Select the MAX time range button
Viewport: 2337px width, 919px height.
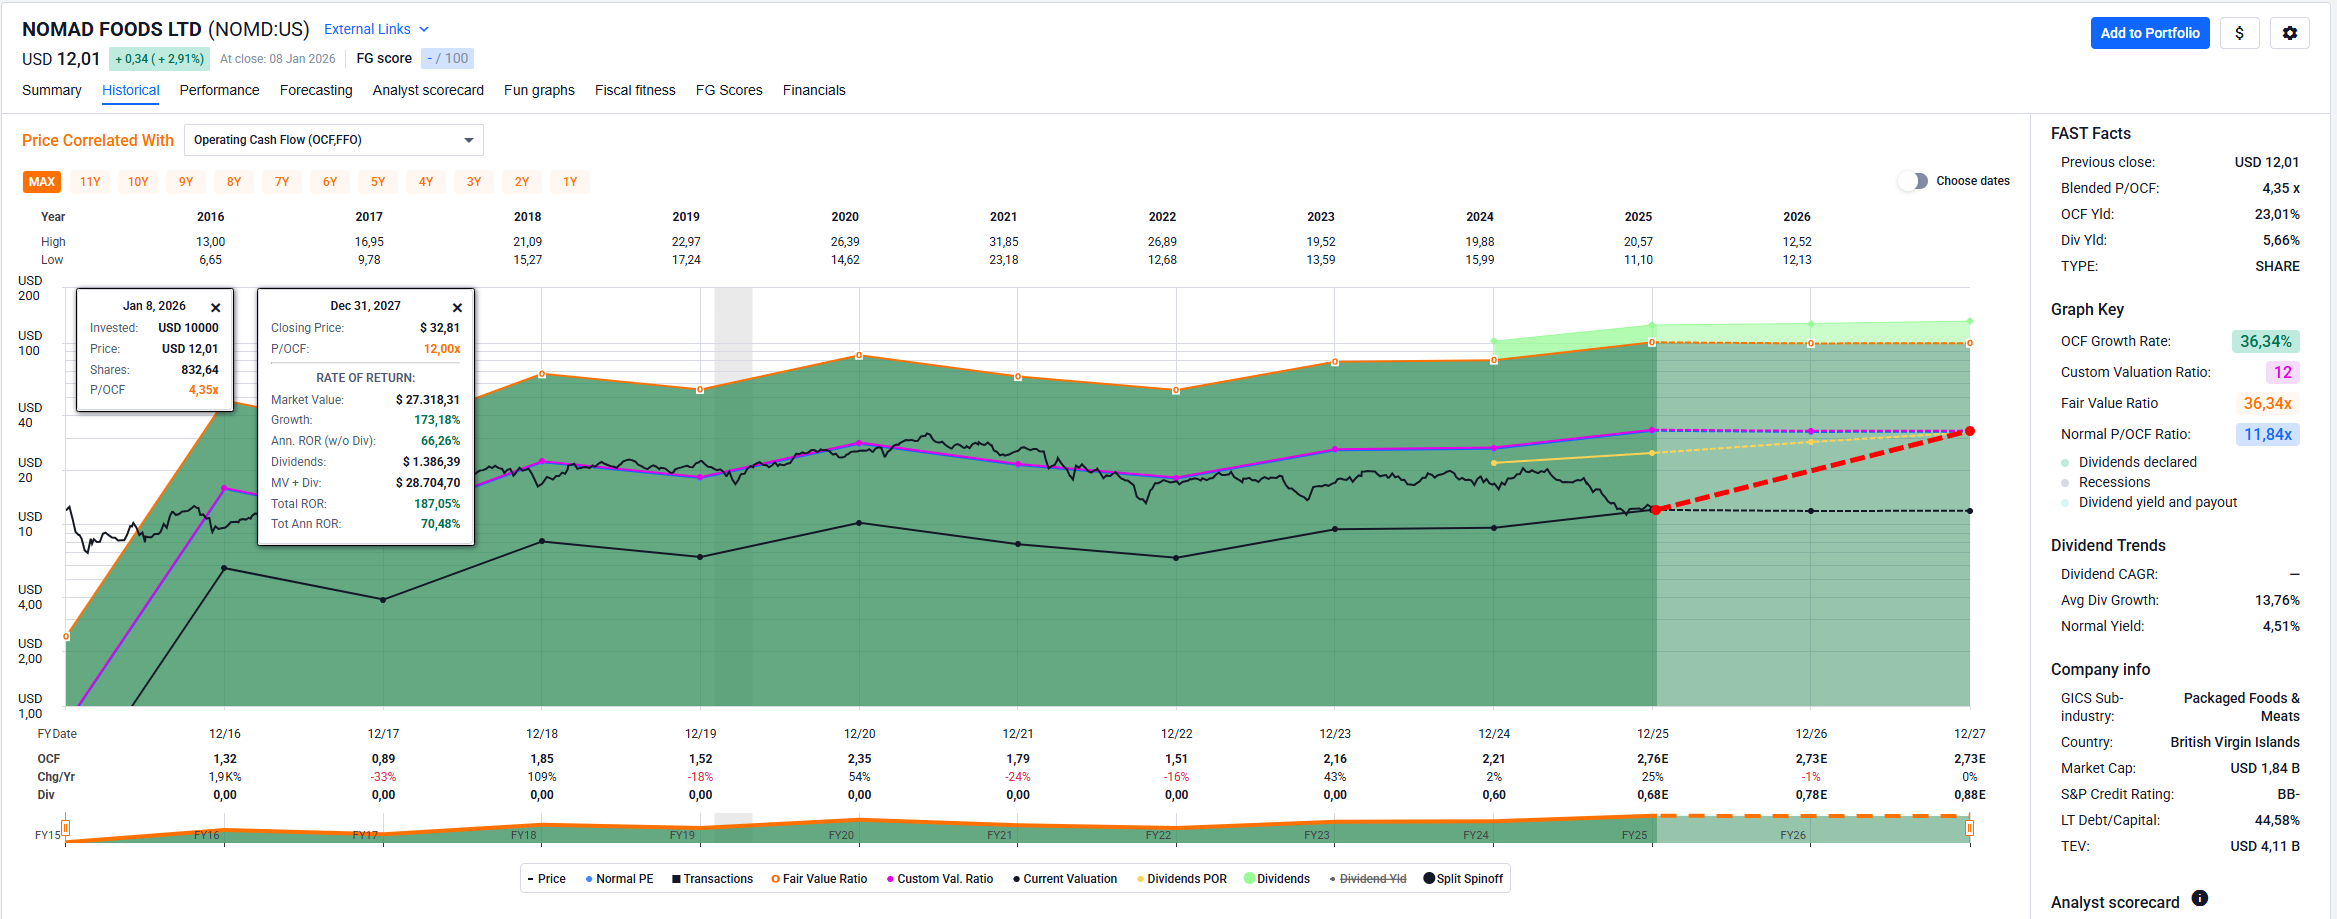point(42,182)
